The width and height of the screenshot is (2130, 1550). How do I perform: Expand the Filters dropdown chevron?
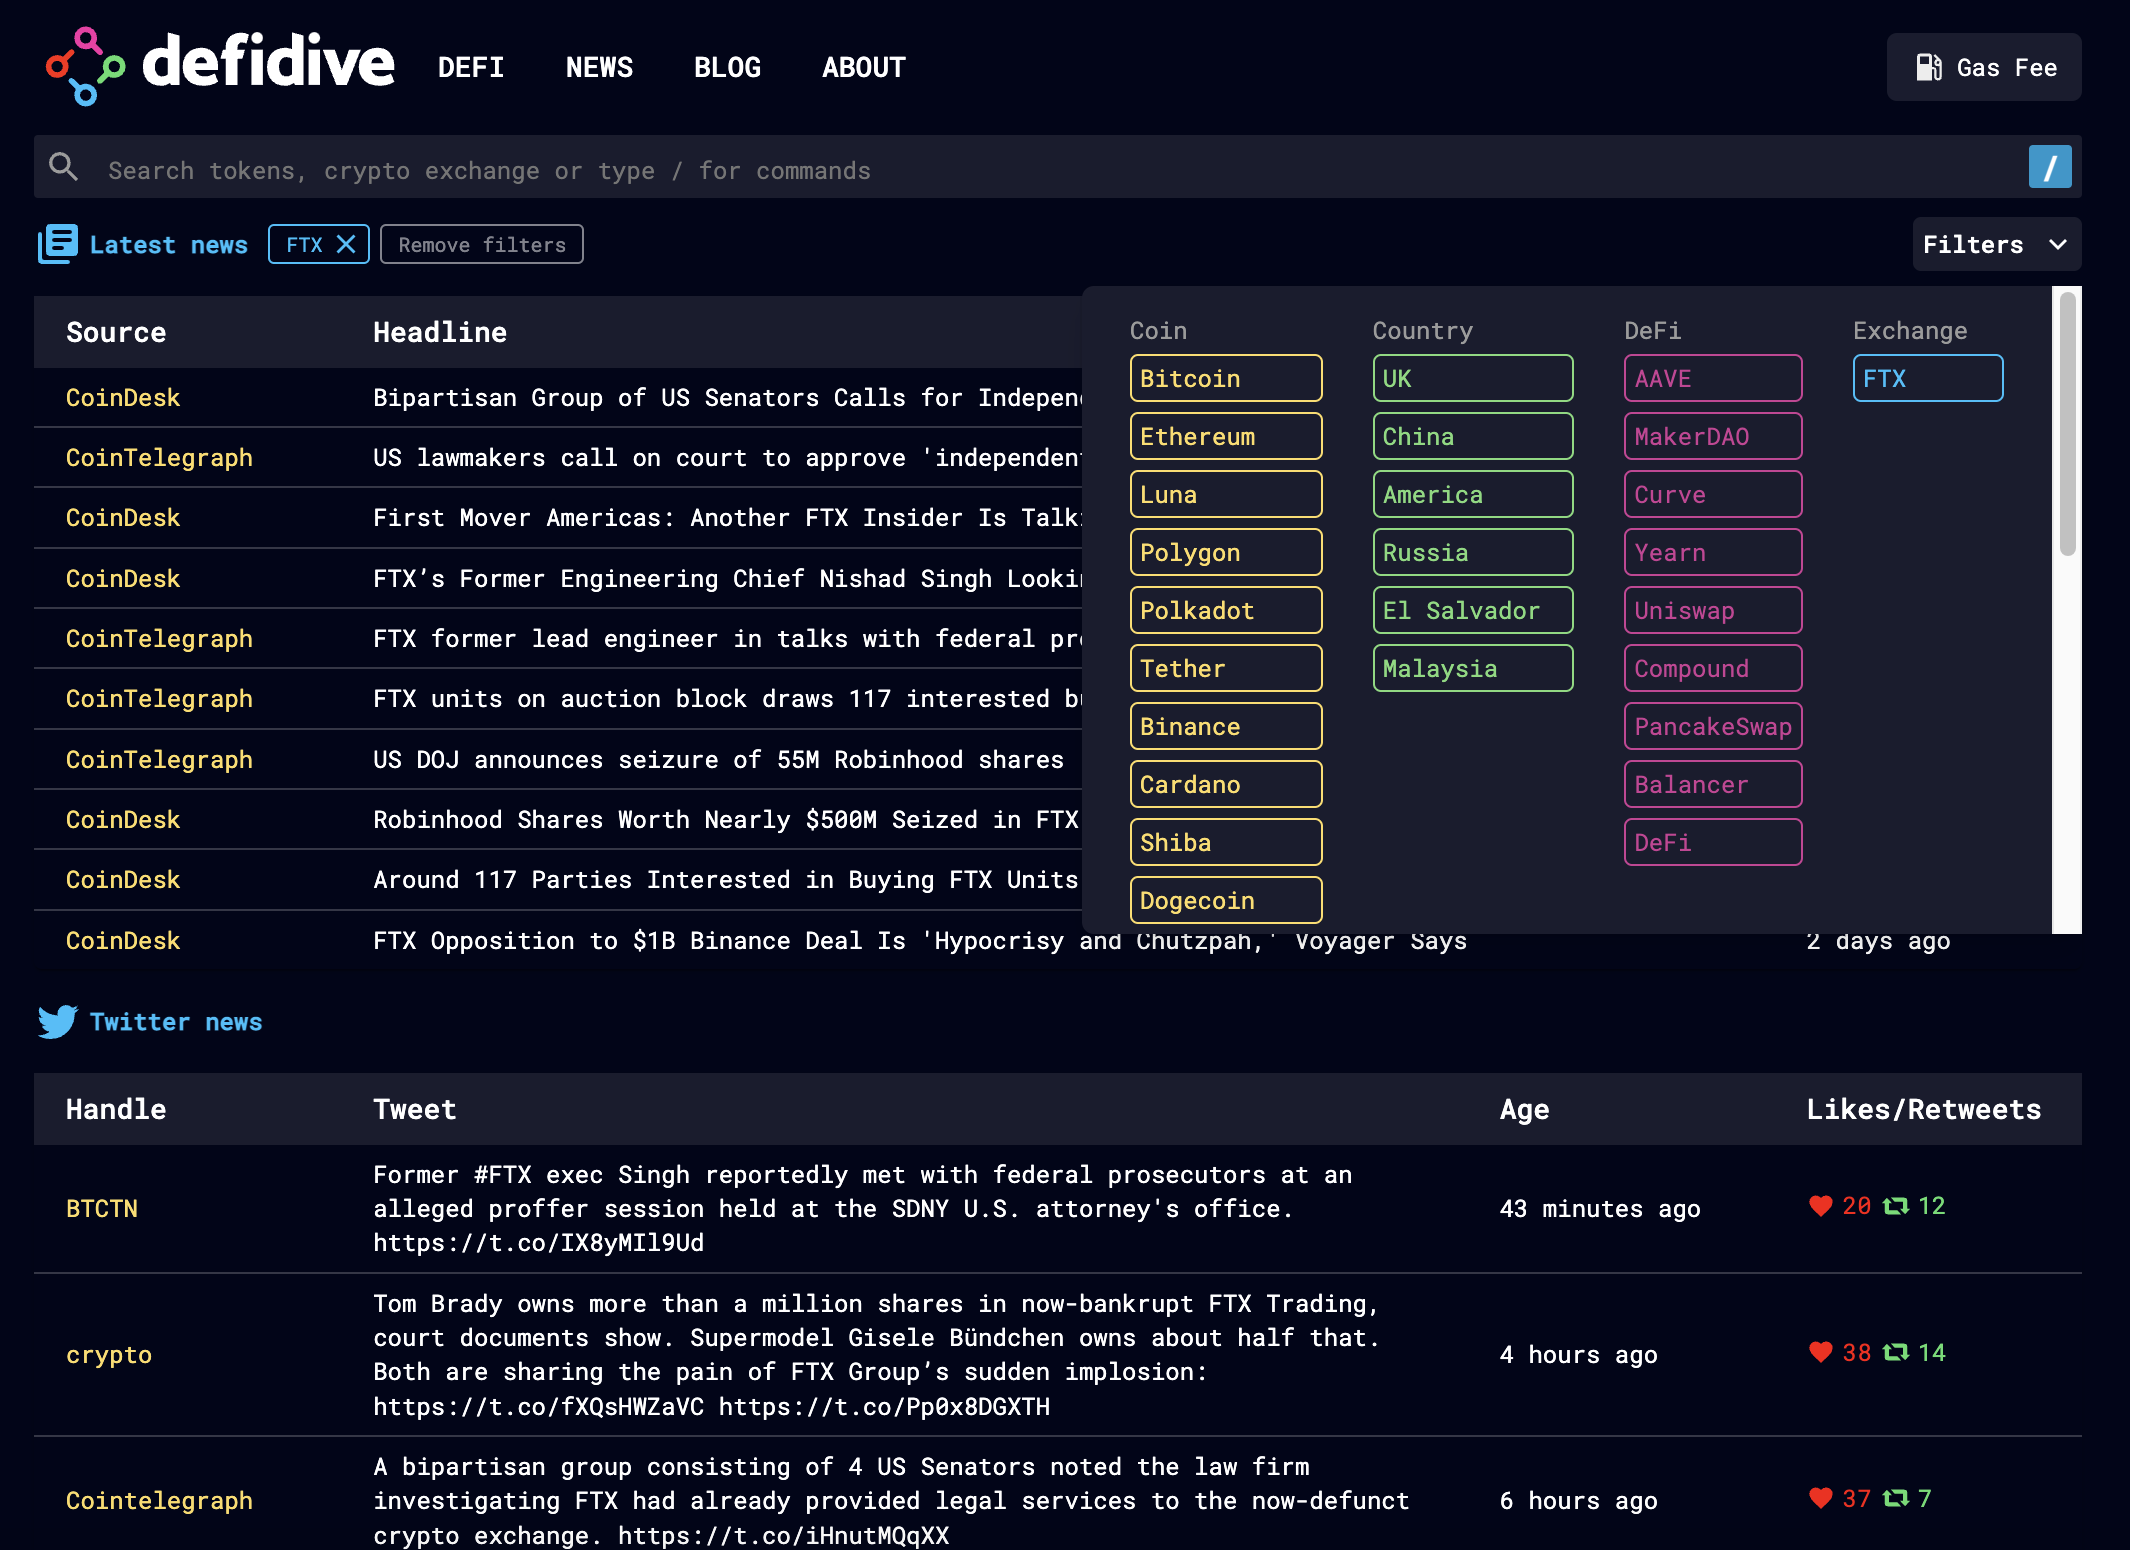tap(2058, 245)
